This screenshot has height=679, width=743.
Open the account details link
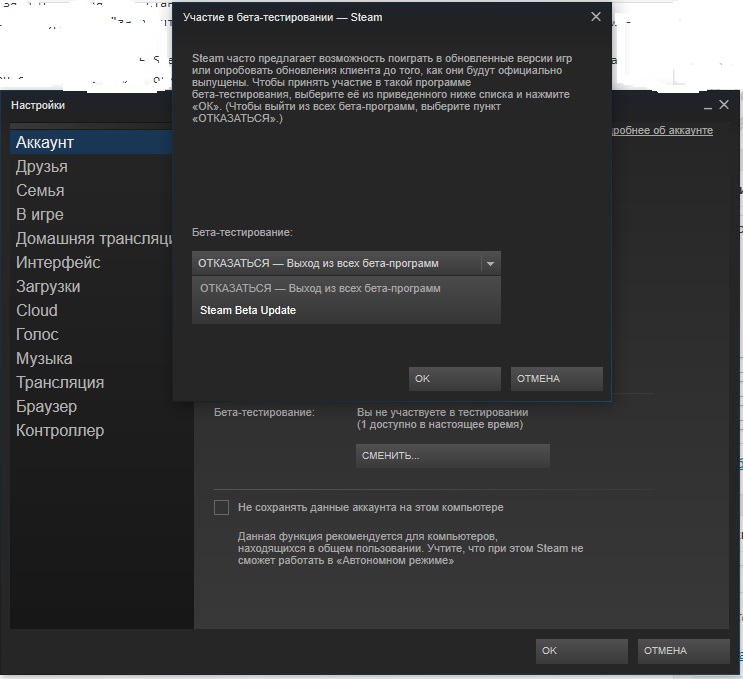click(662, 130)
